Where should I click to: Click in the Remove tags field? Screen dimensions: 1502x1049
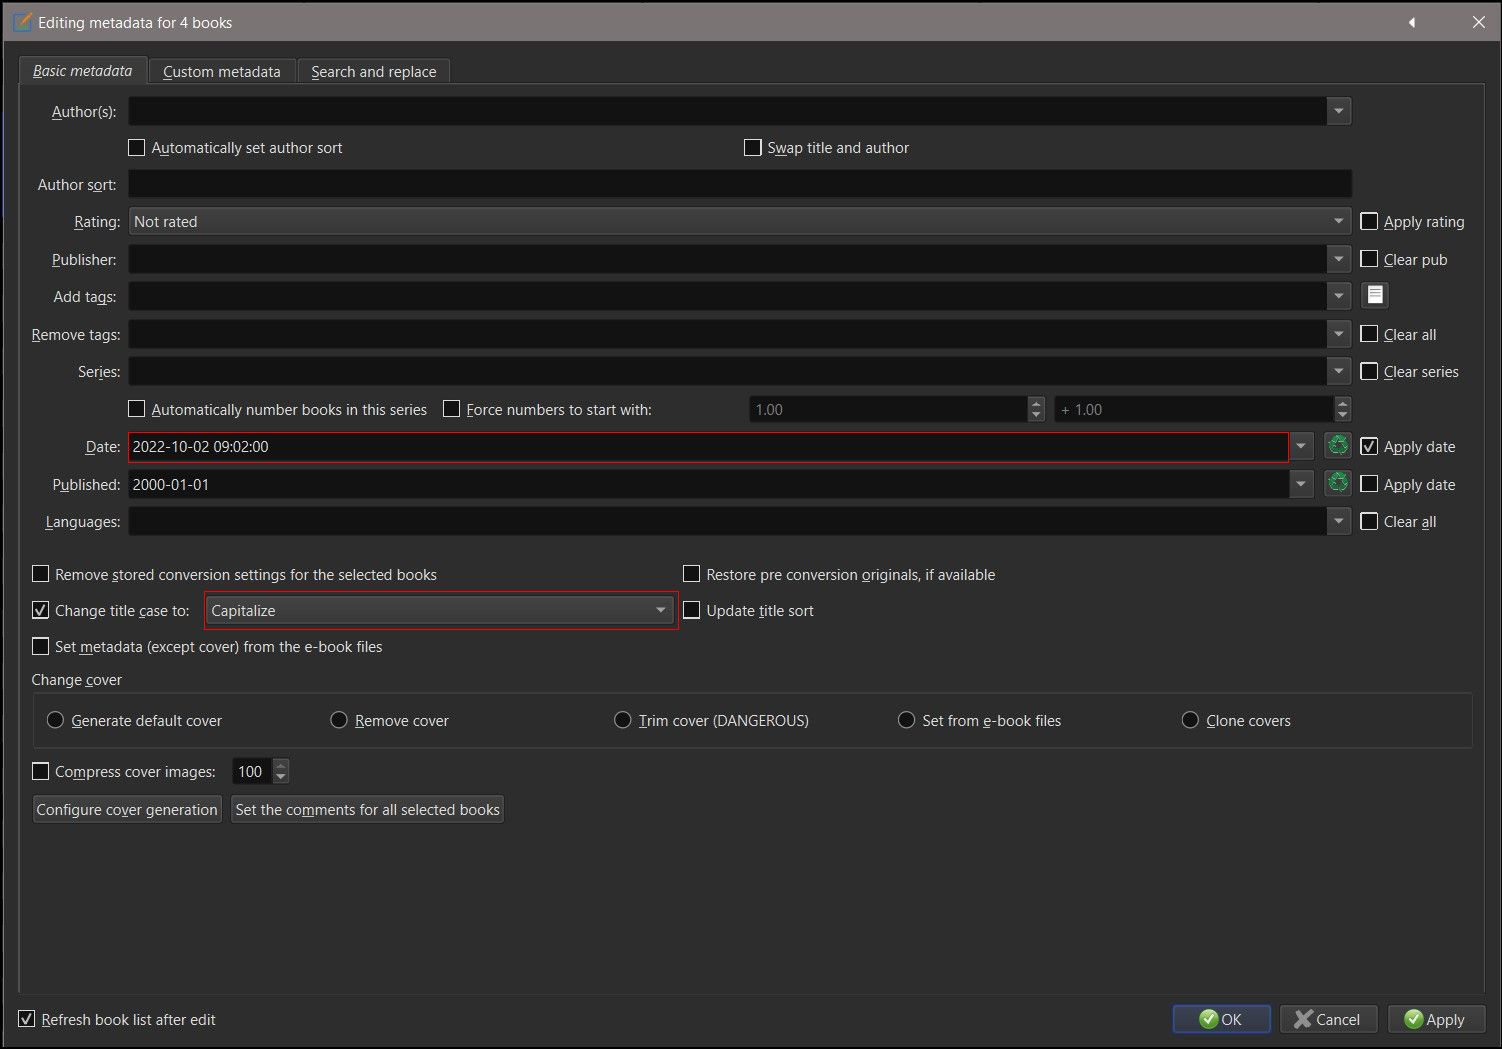(727, 334)
